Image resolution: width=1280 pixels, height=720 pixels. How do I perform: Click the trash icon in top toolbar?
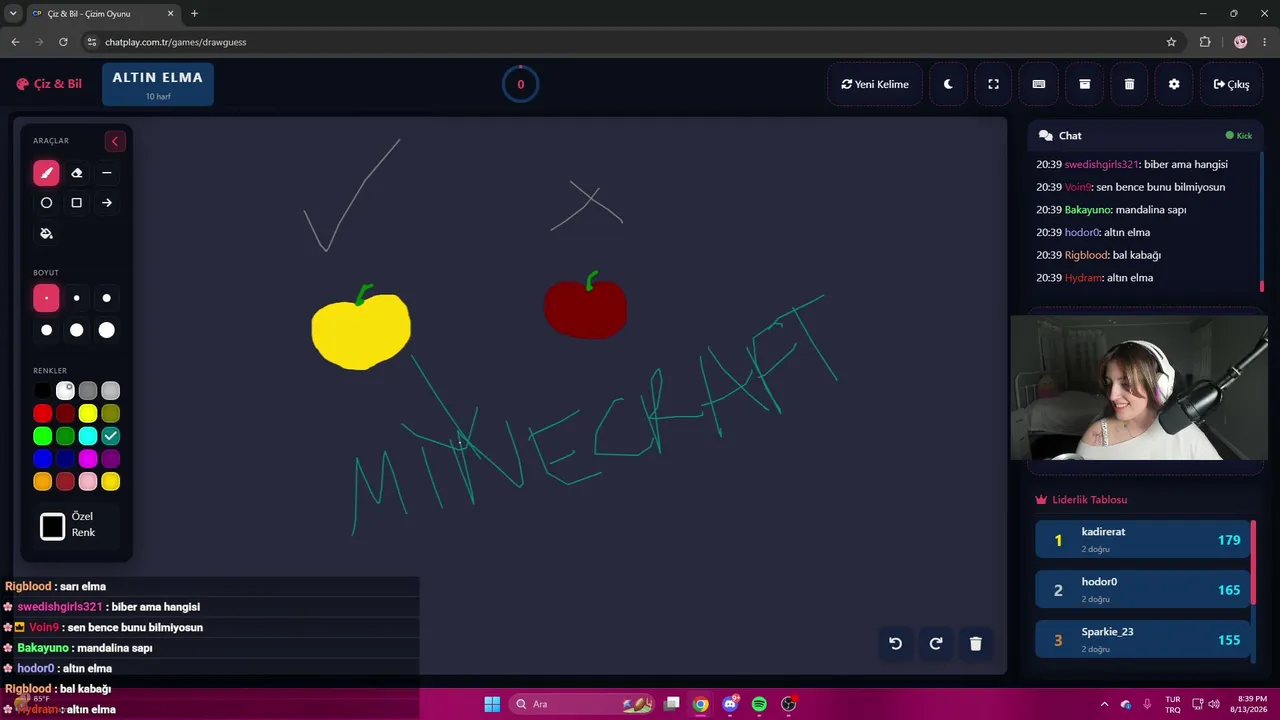(x=1129, y=84)
